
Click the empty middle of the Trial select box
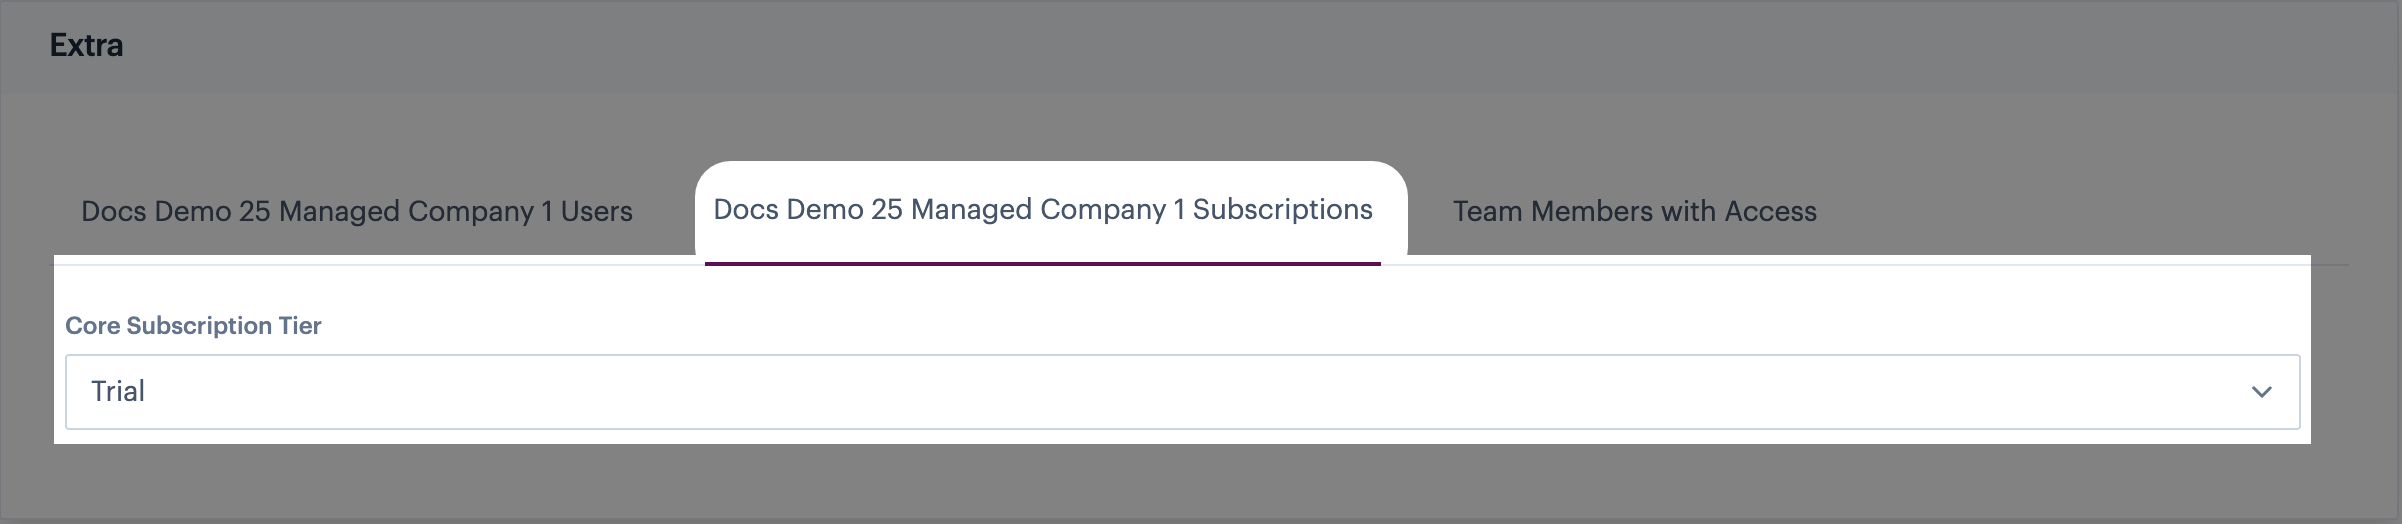tap(1182, 392)
